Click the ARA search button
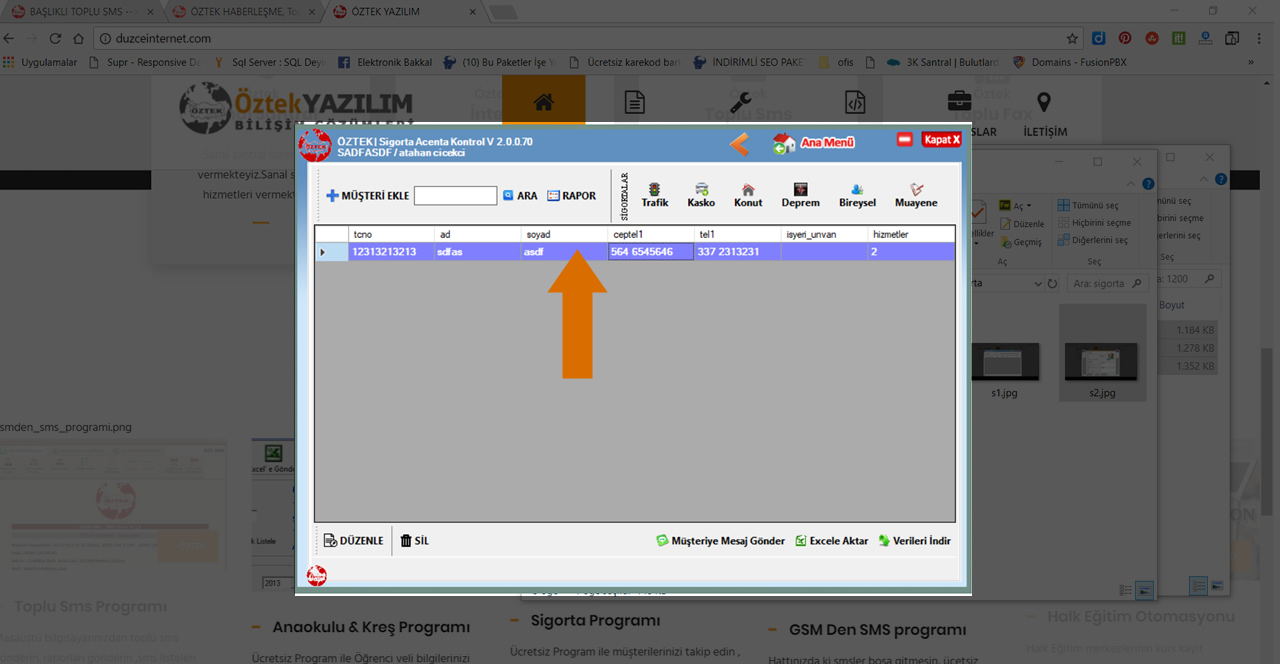The width and height of the screenshot is (1280, 664). click(520, 196)
